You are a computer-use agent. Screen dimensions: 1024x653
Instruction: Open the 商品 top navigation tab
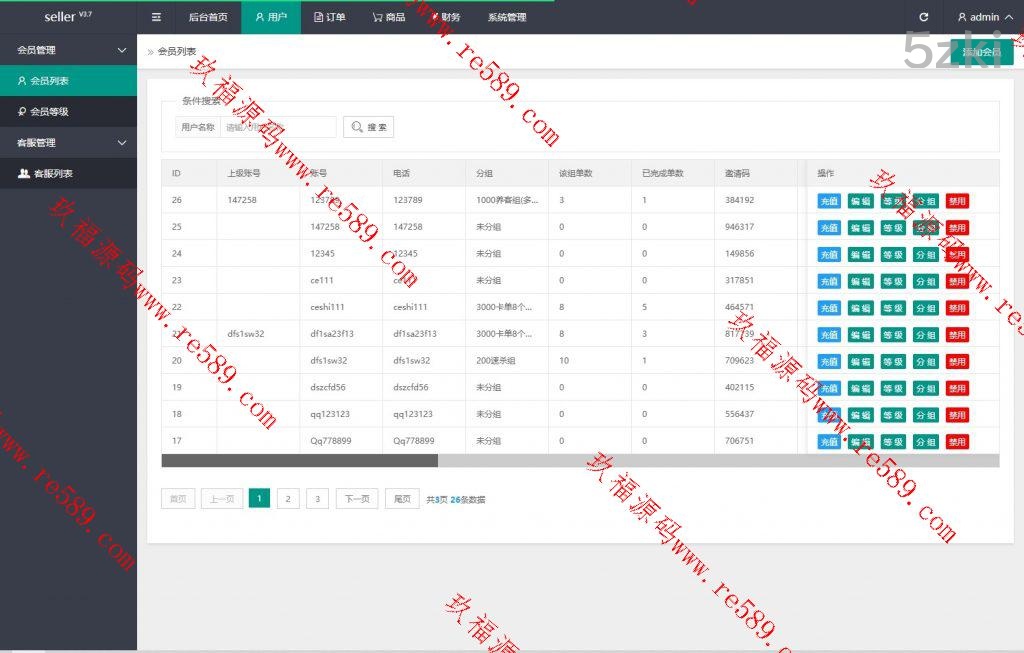click(x=388, y=17)
